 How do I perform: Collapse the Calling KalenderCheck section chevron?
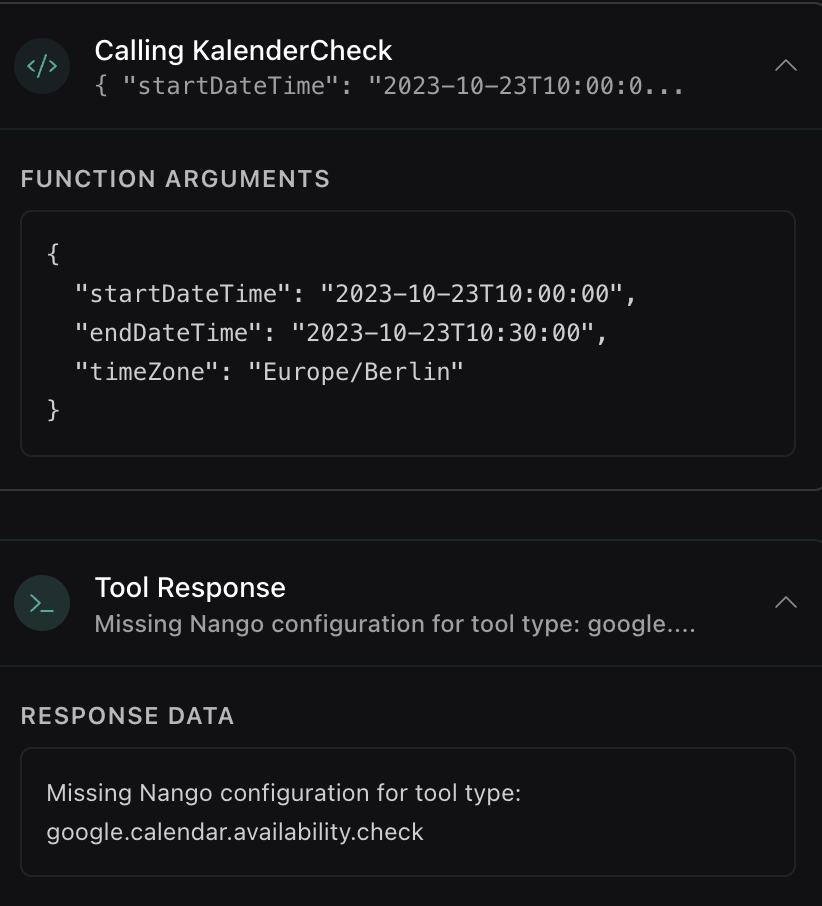786,66
